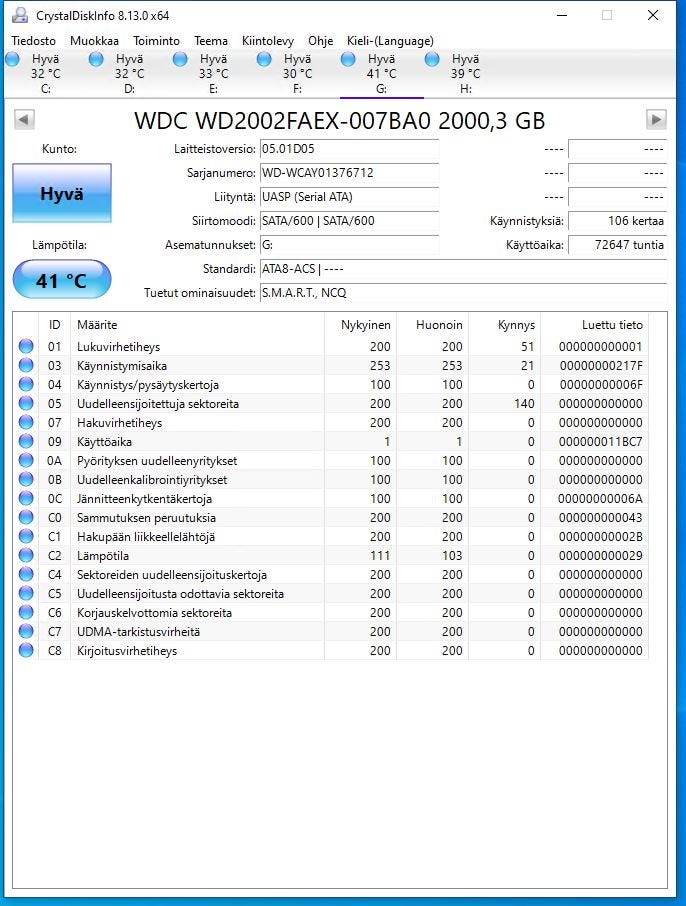This screenshot has height=906, width=686.
Task: Click the Määrite column header
Action: [x=197, y=325]
